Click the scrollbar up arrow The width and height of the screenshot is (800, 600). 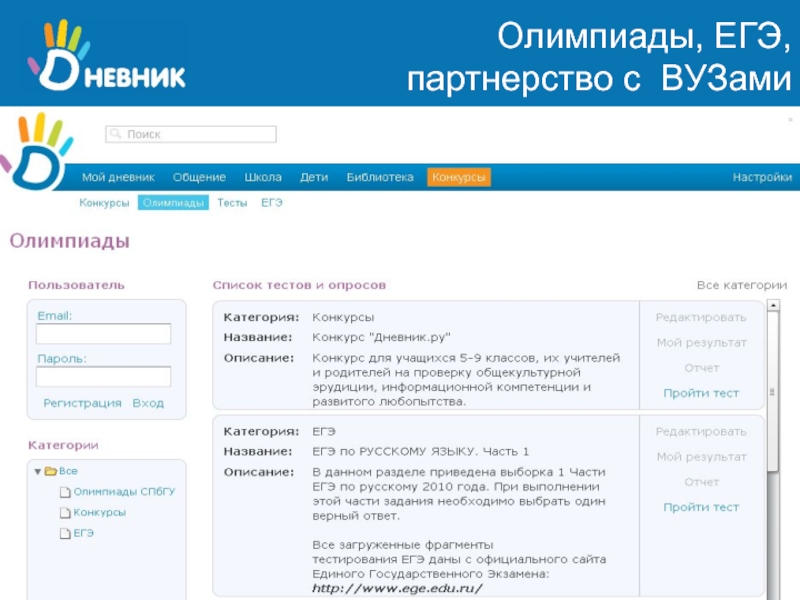773,305
